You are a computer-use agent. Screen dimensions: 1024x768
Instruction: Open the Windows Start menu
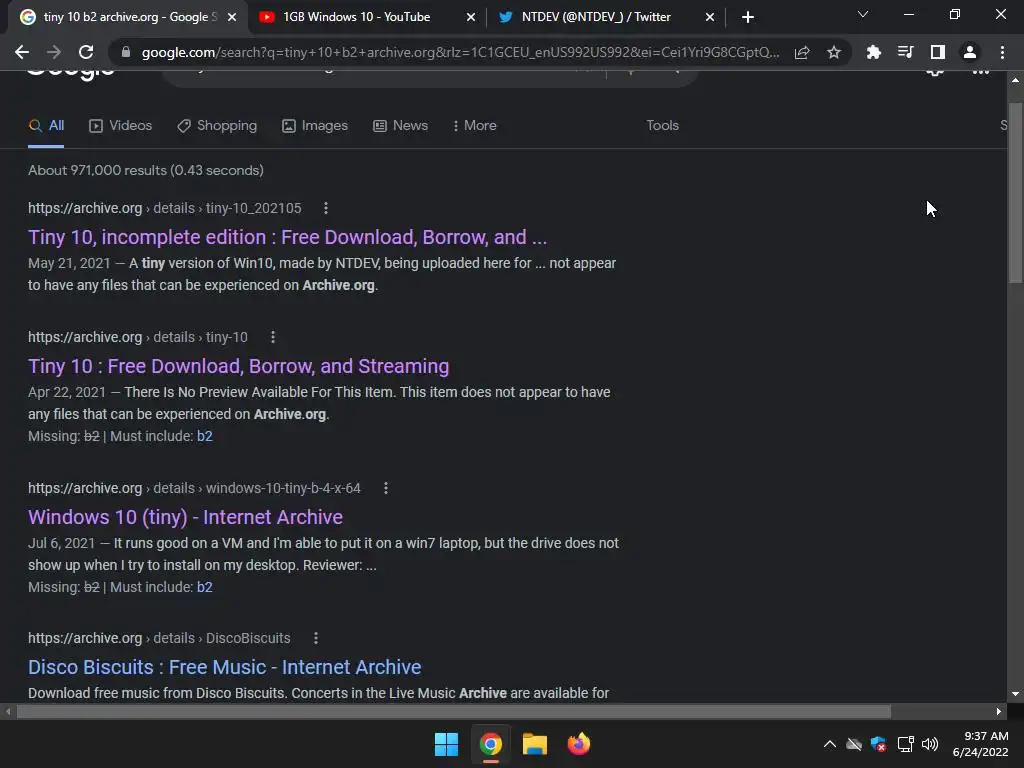(x=447, y=744)
